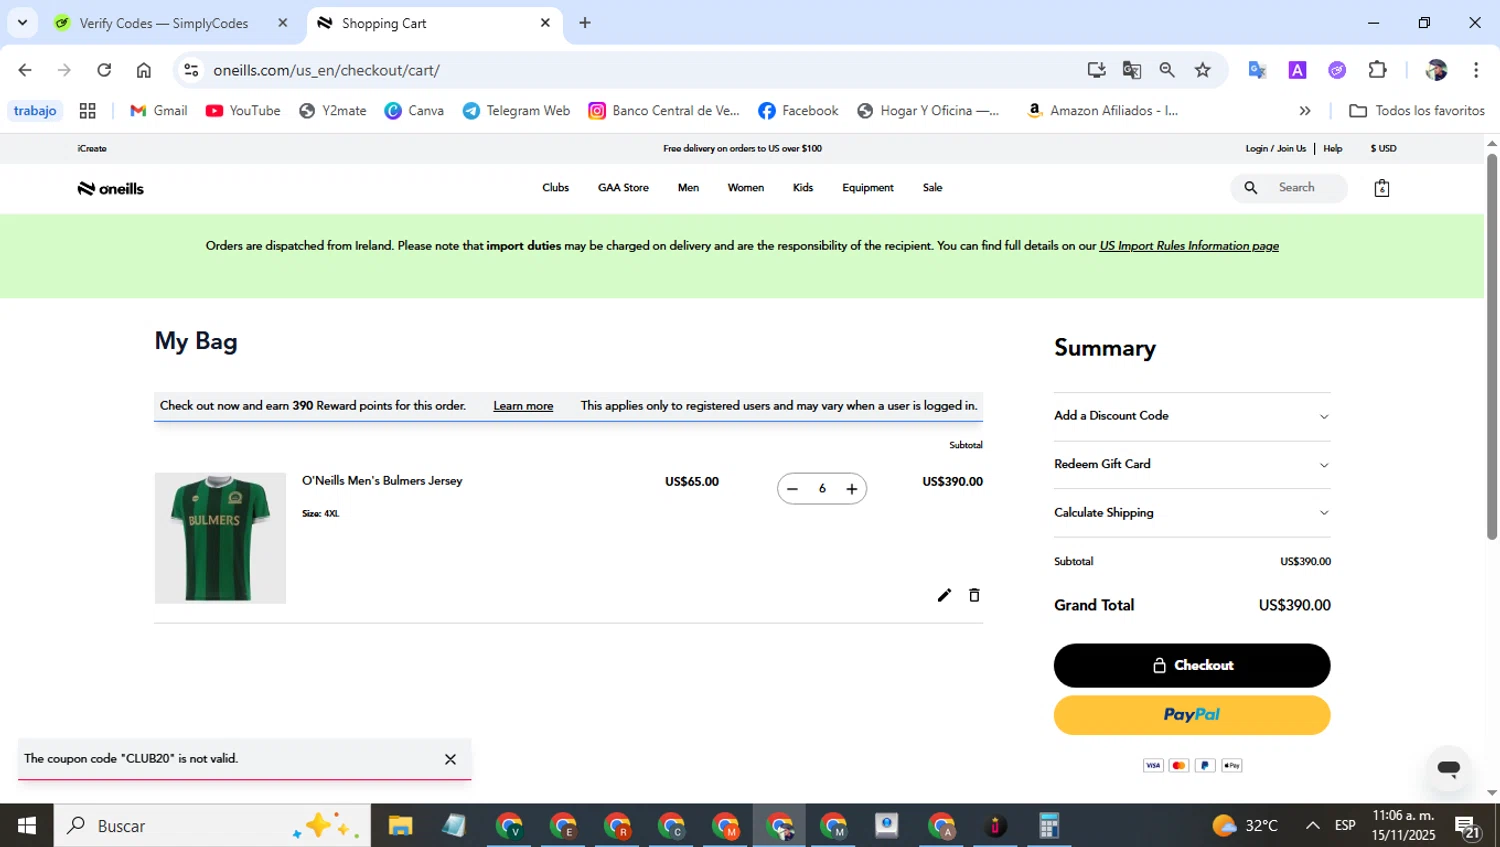Open the Telegram Web bookmark

click(516, 111)
